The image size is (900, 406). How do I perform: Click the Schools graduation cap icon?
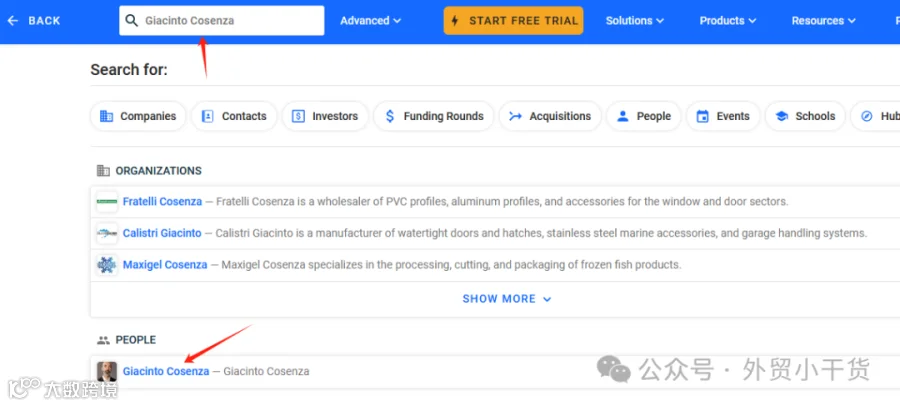click(x=781, y=116)
